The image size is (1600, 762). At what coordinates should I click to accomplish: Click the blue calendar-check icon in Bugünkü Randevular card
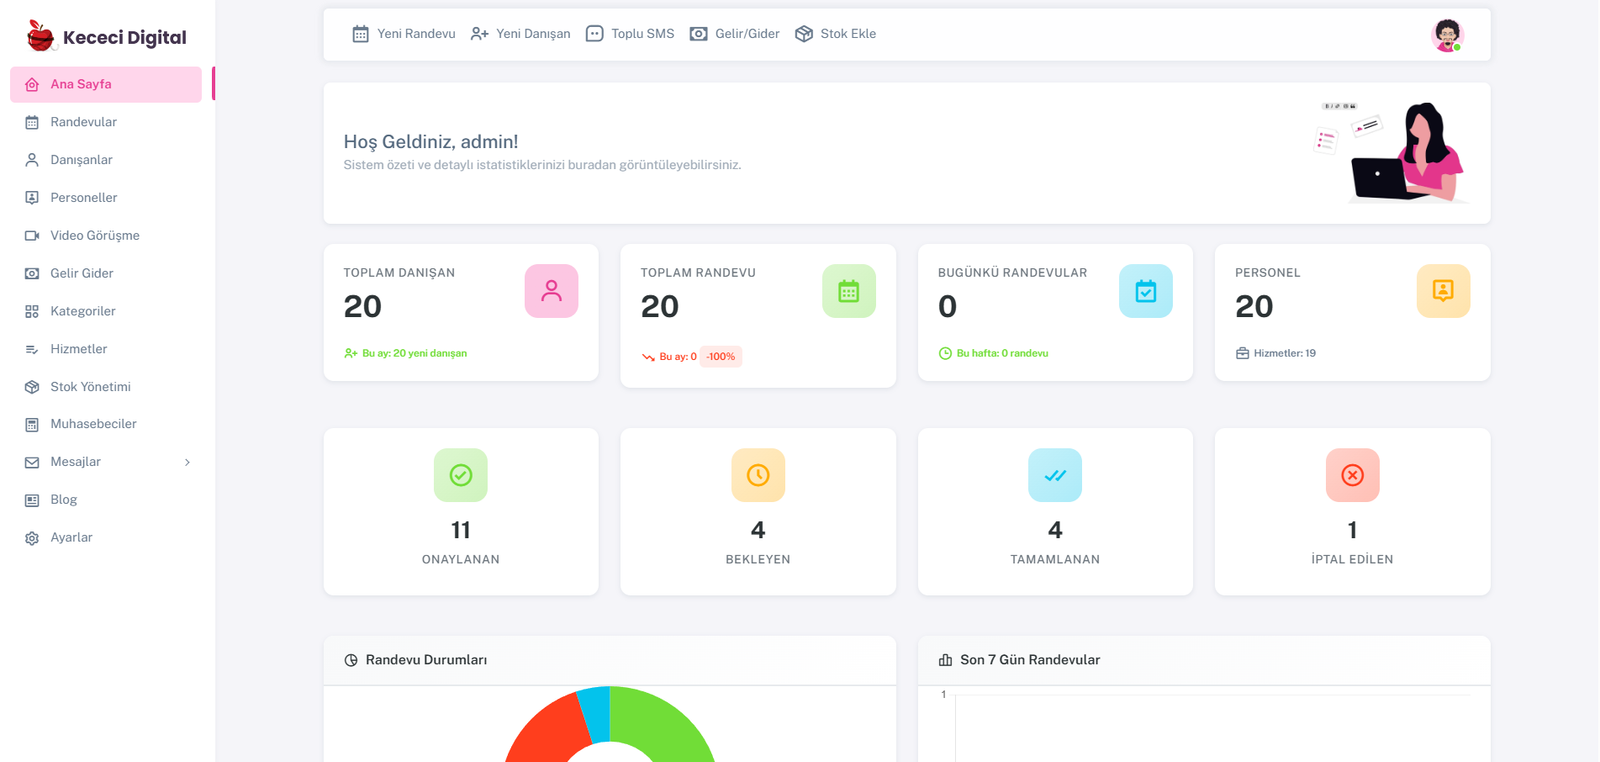tap(1145, 291)
